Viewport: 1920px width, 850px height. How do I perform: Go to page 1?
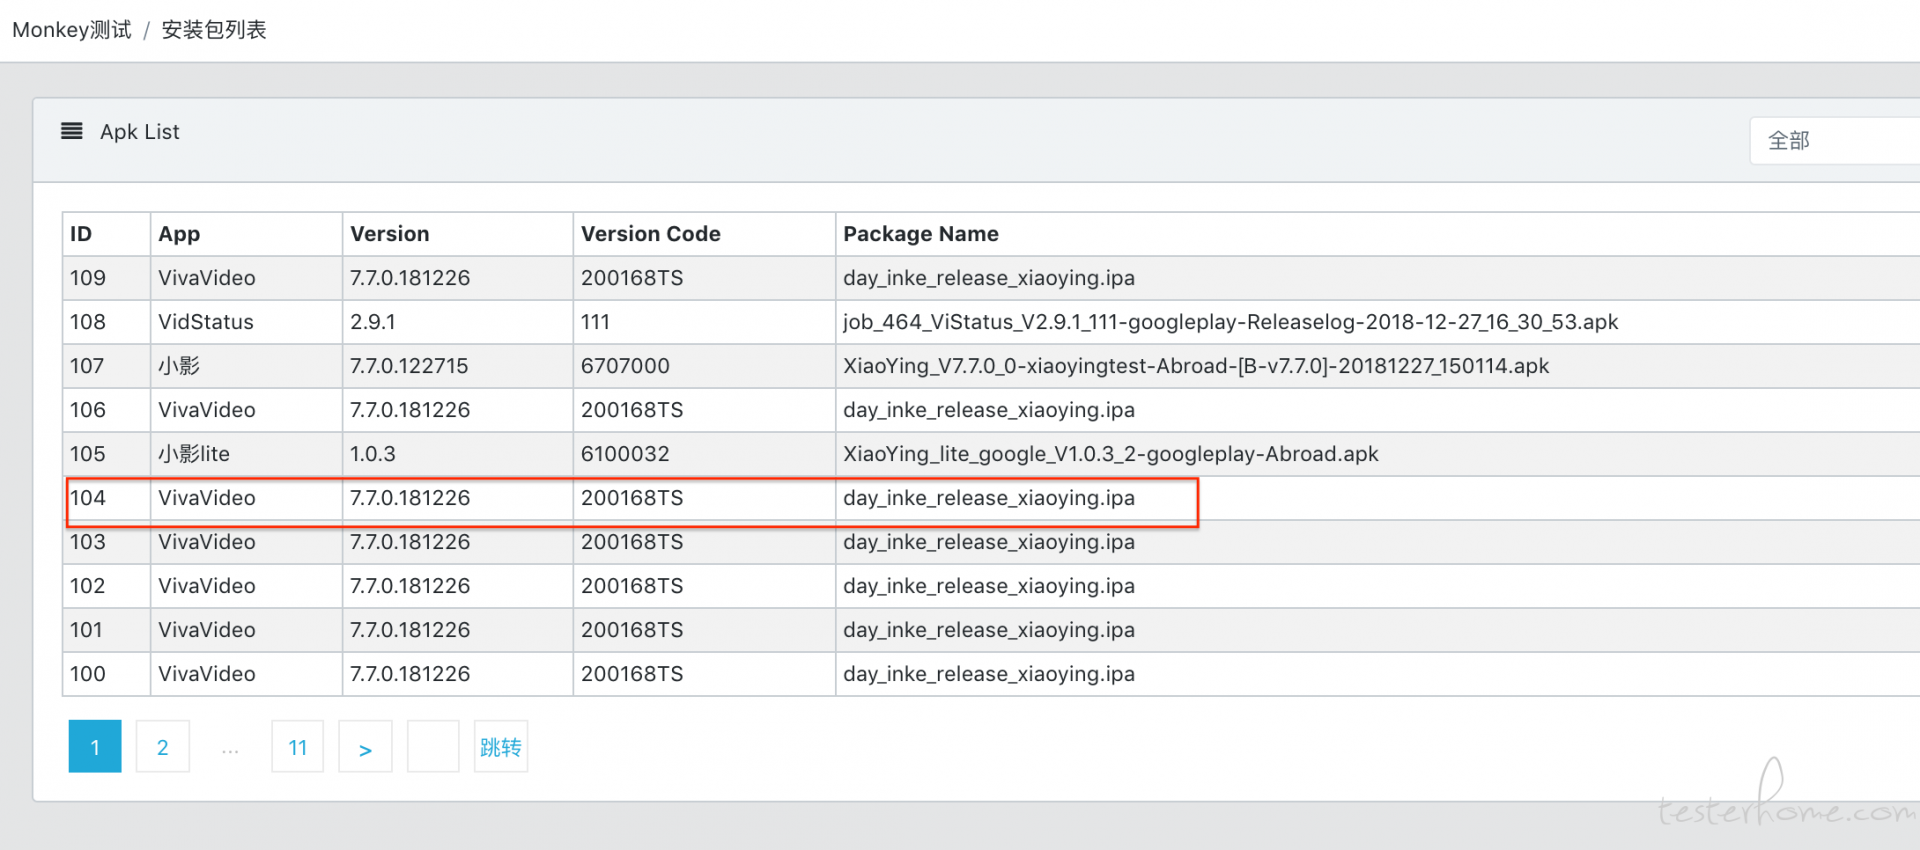pyautogui.click(x=95, y=747)
